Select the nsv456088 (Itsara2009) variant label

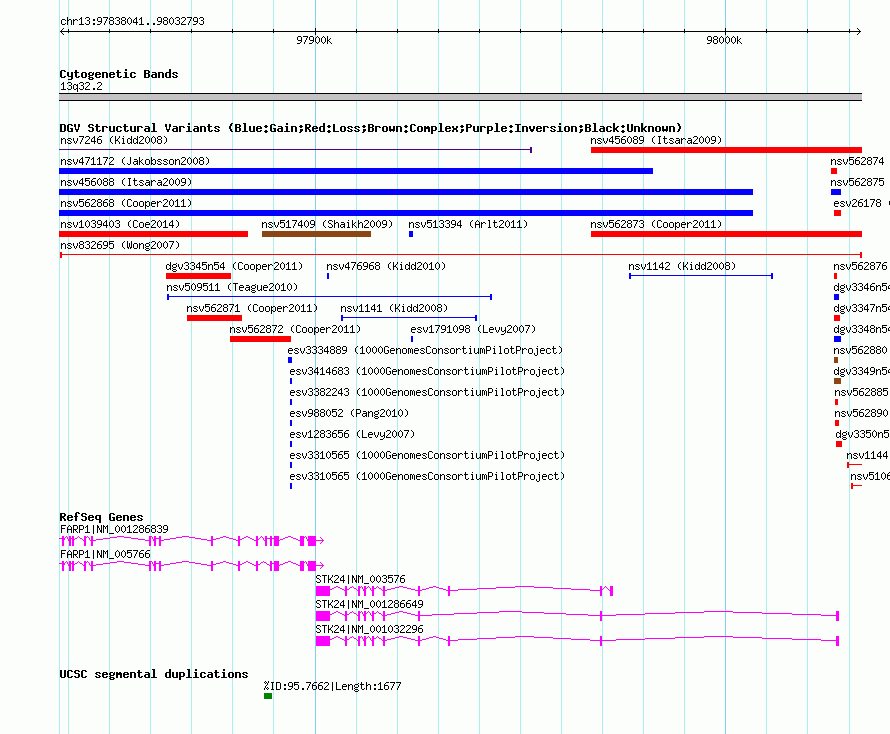point(126,182)
